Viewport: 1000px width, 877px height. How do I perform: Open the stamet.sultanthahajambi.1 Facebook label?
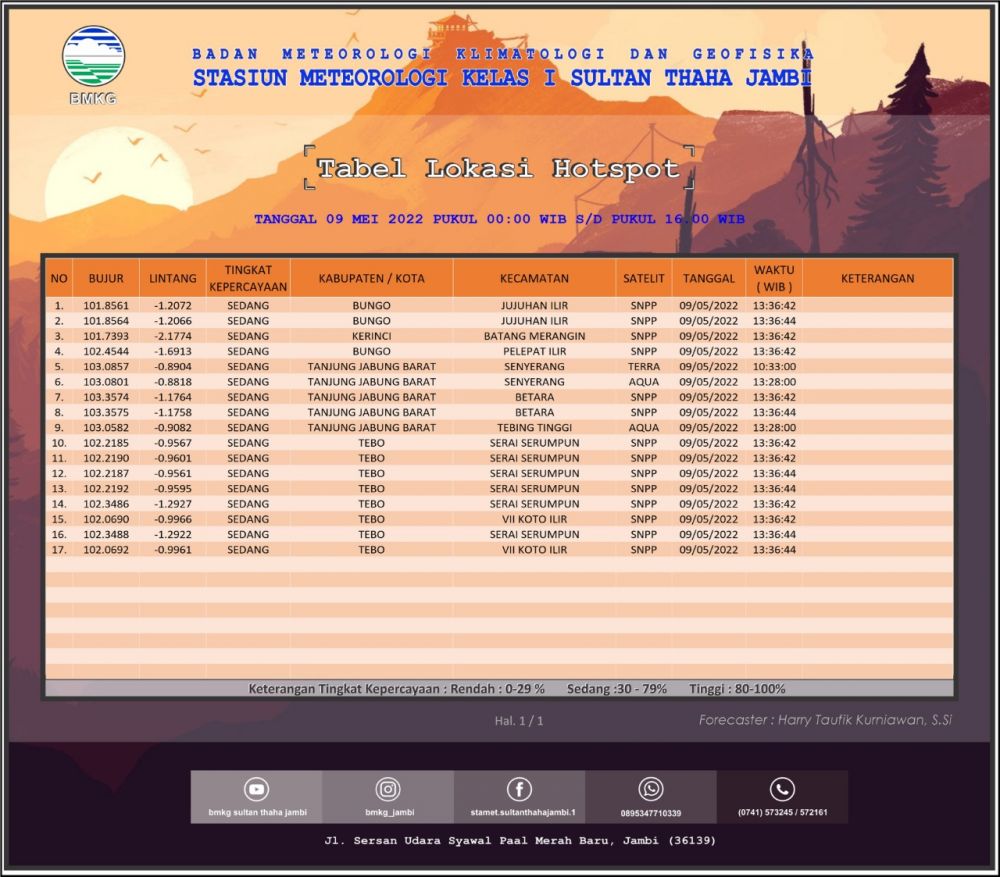(523, 812)
